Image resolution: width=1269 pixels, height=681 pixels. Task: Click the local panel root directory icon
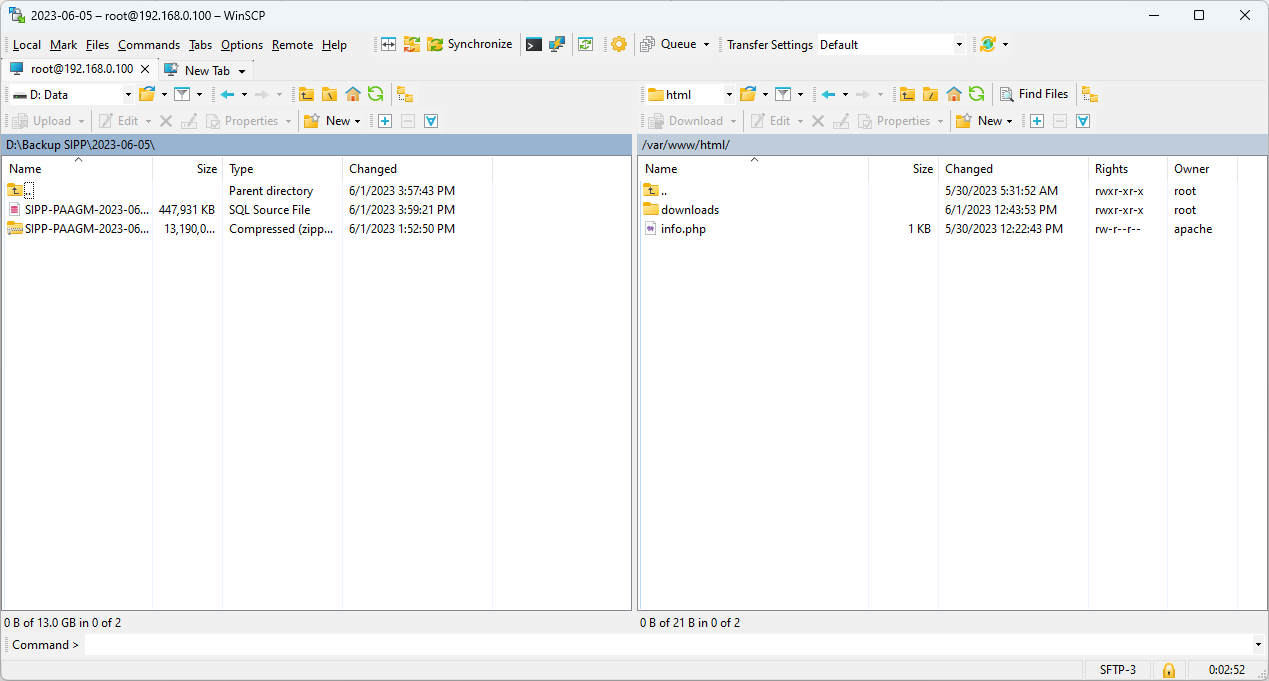(x=329, y=94)
